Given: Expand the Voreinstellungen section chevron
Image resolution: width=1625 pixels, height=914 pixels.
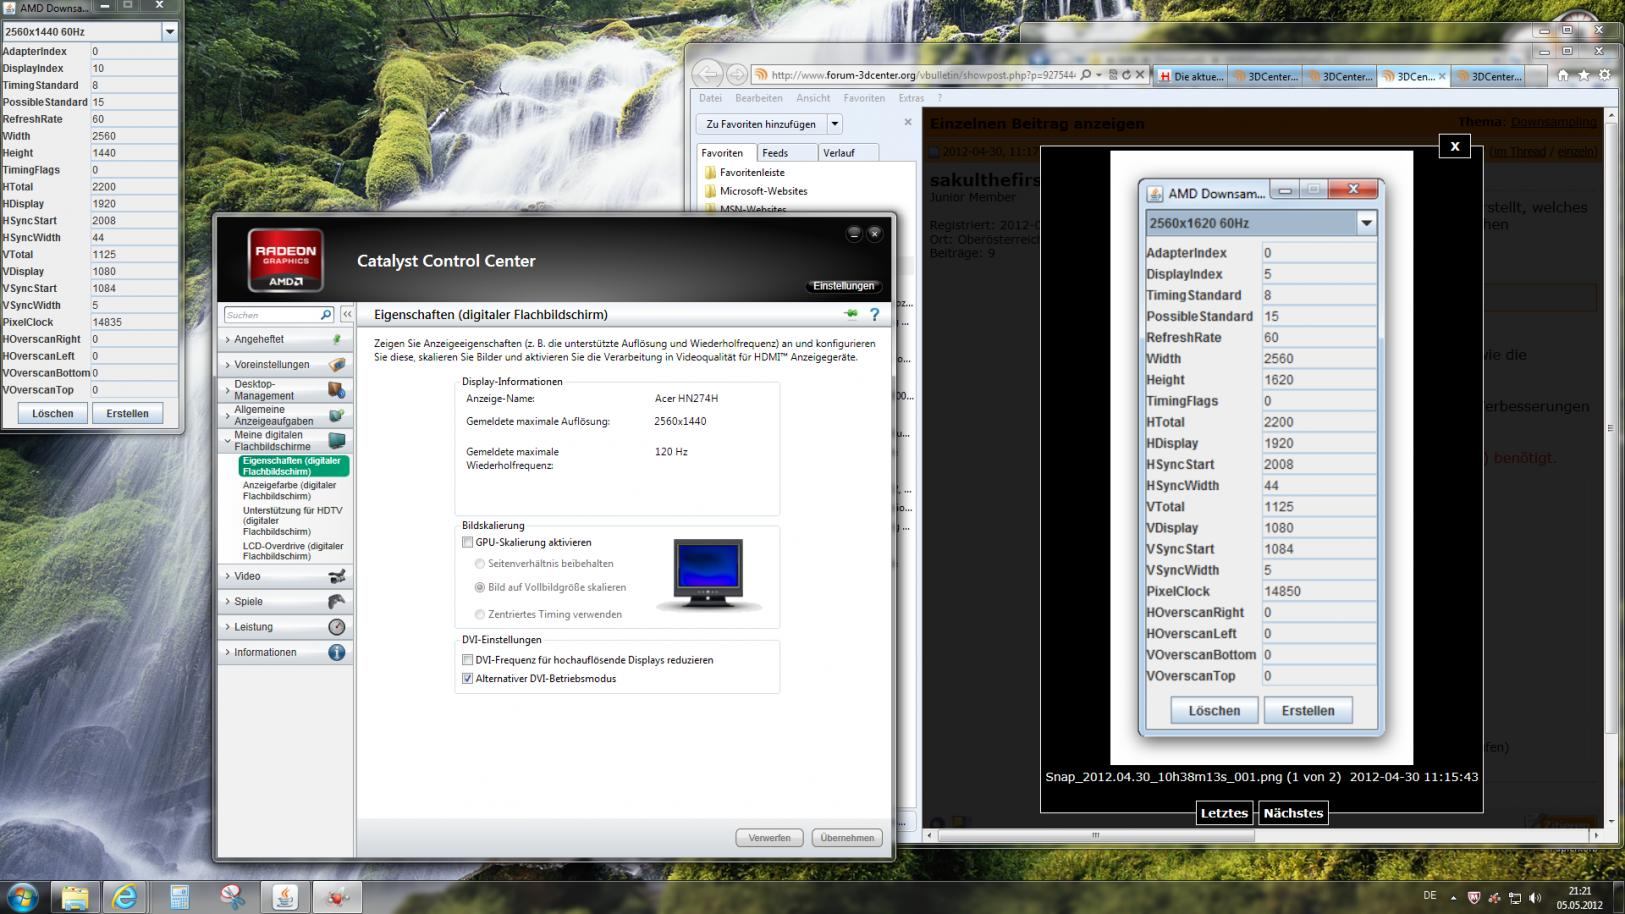Looking at the screenshot, I should [x=227, y=365].
